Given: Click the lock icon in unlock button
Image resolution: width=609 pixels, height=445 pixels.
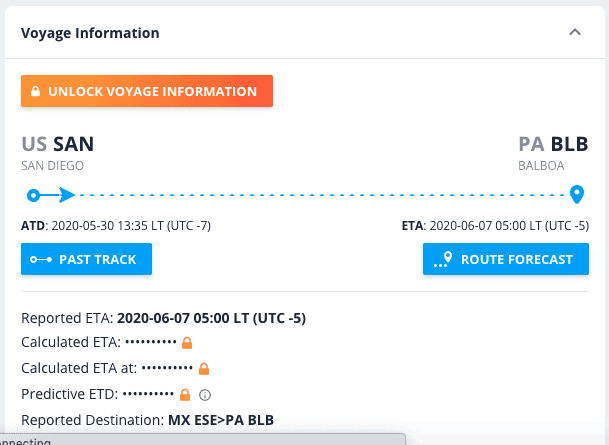Looking at the screenshot, I should pyautogui.click(x=35, y=91).
